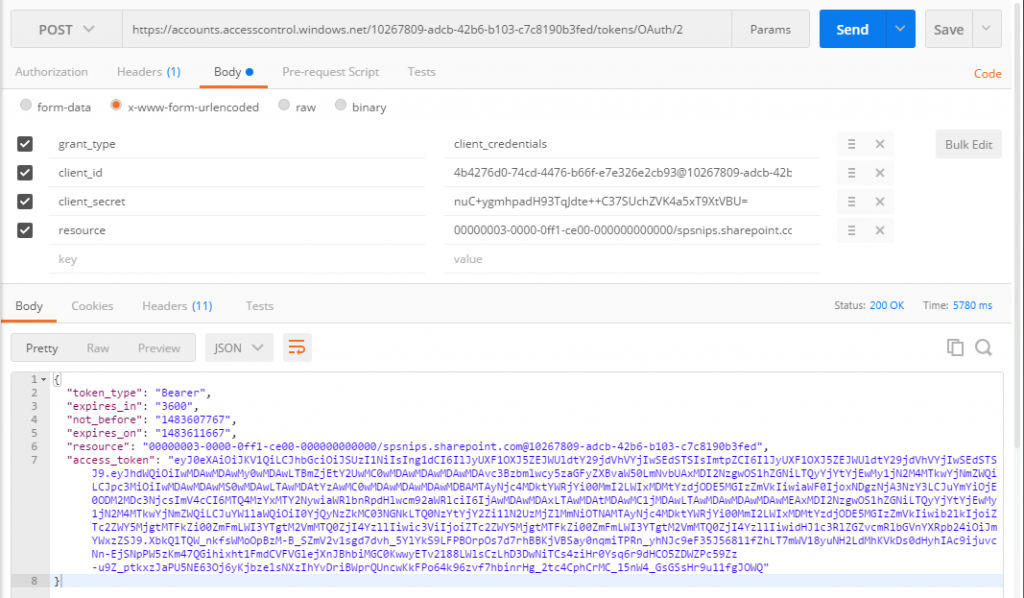Expand the Send button dropdown arrow
Image resolution: width=1024 pixels, height=598 pixels.
coord(900,30)
